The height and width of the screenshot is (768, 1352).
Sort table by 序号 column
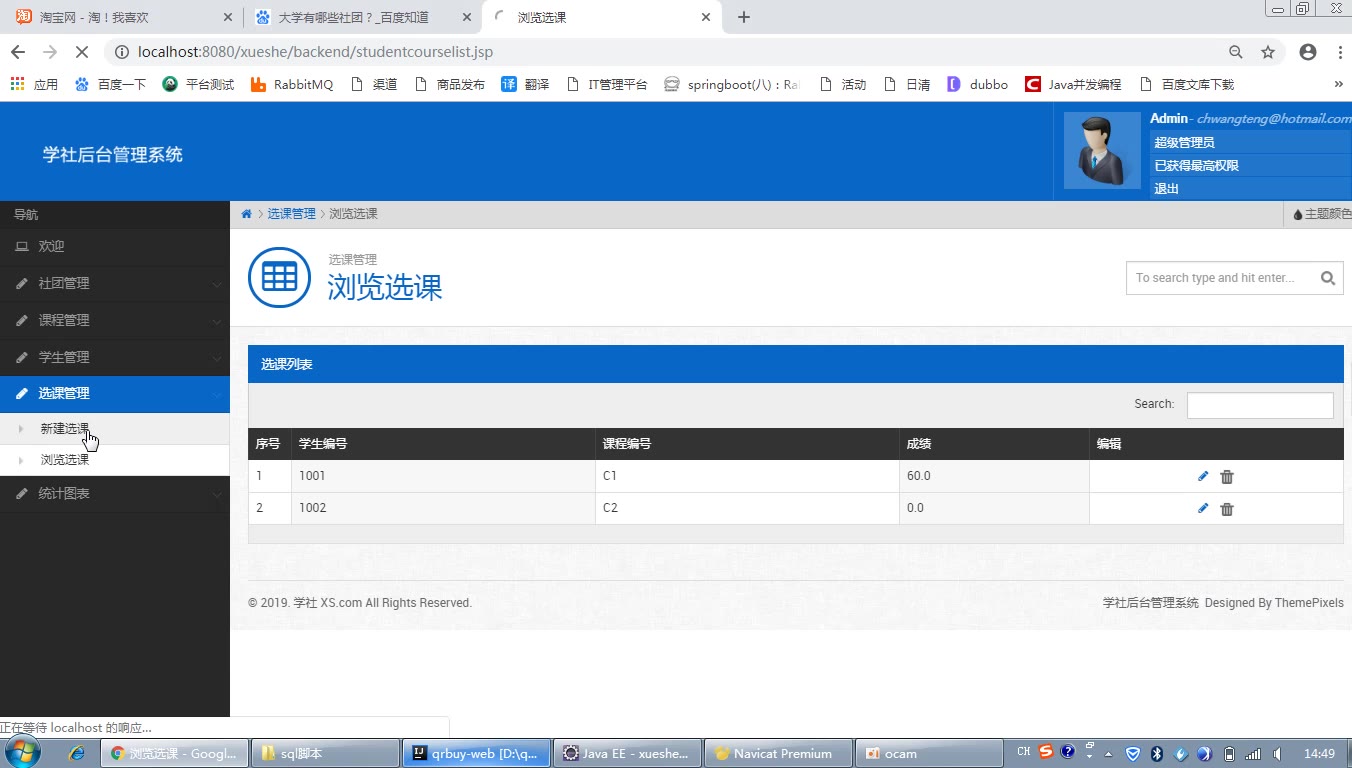270,444
